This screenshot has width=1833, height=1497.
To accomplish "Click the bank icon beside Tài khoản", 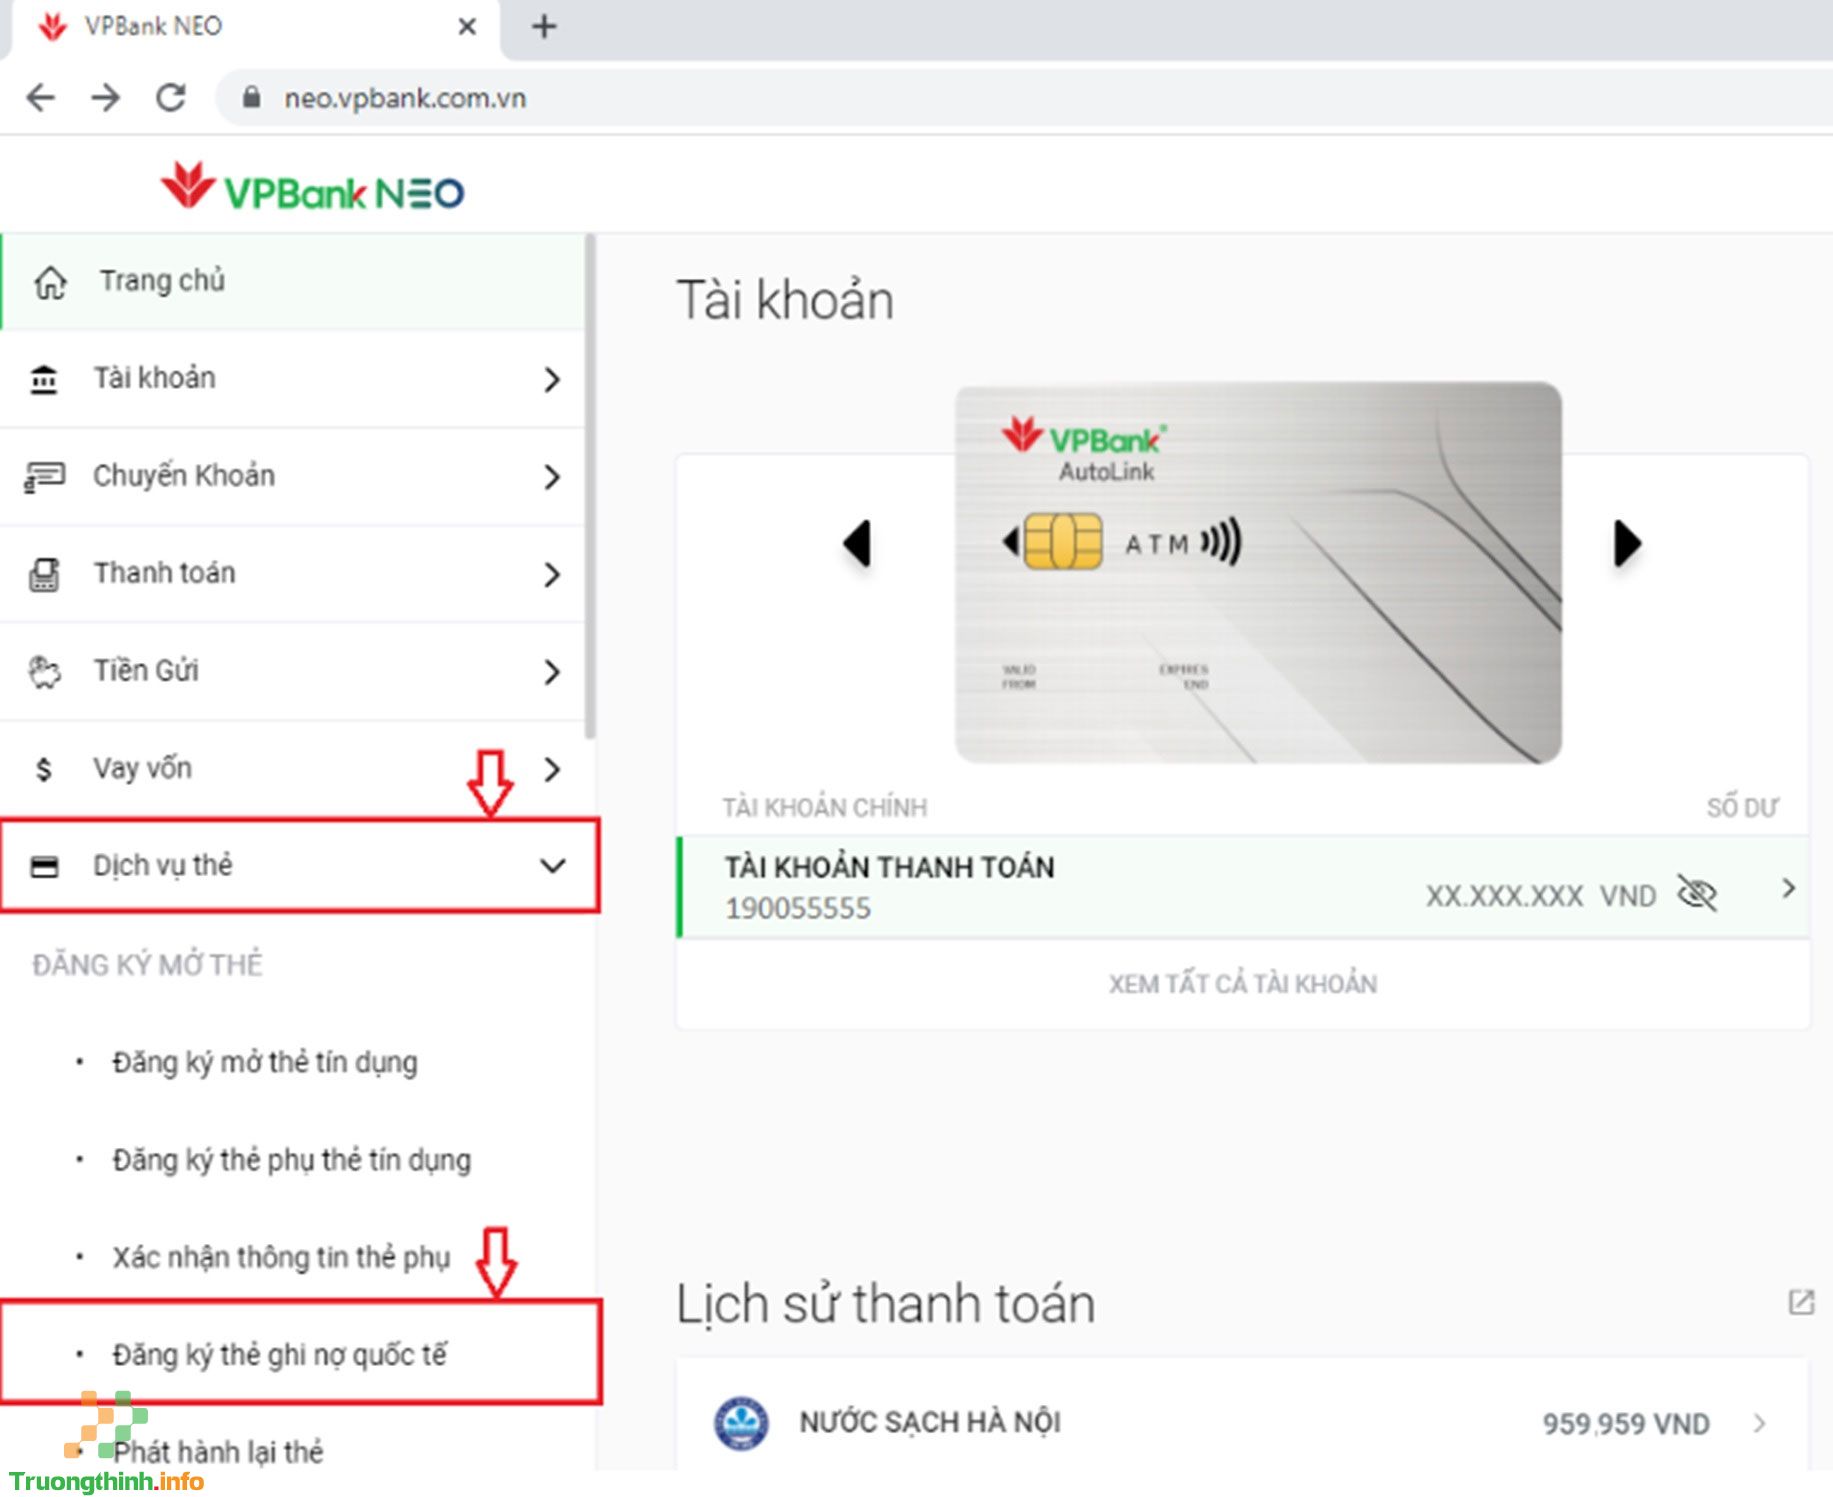I will [44, 379].
